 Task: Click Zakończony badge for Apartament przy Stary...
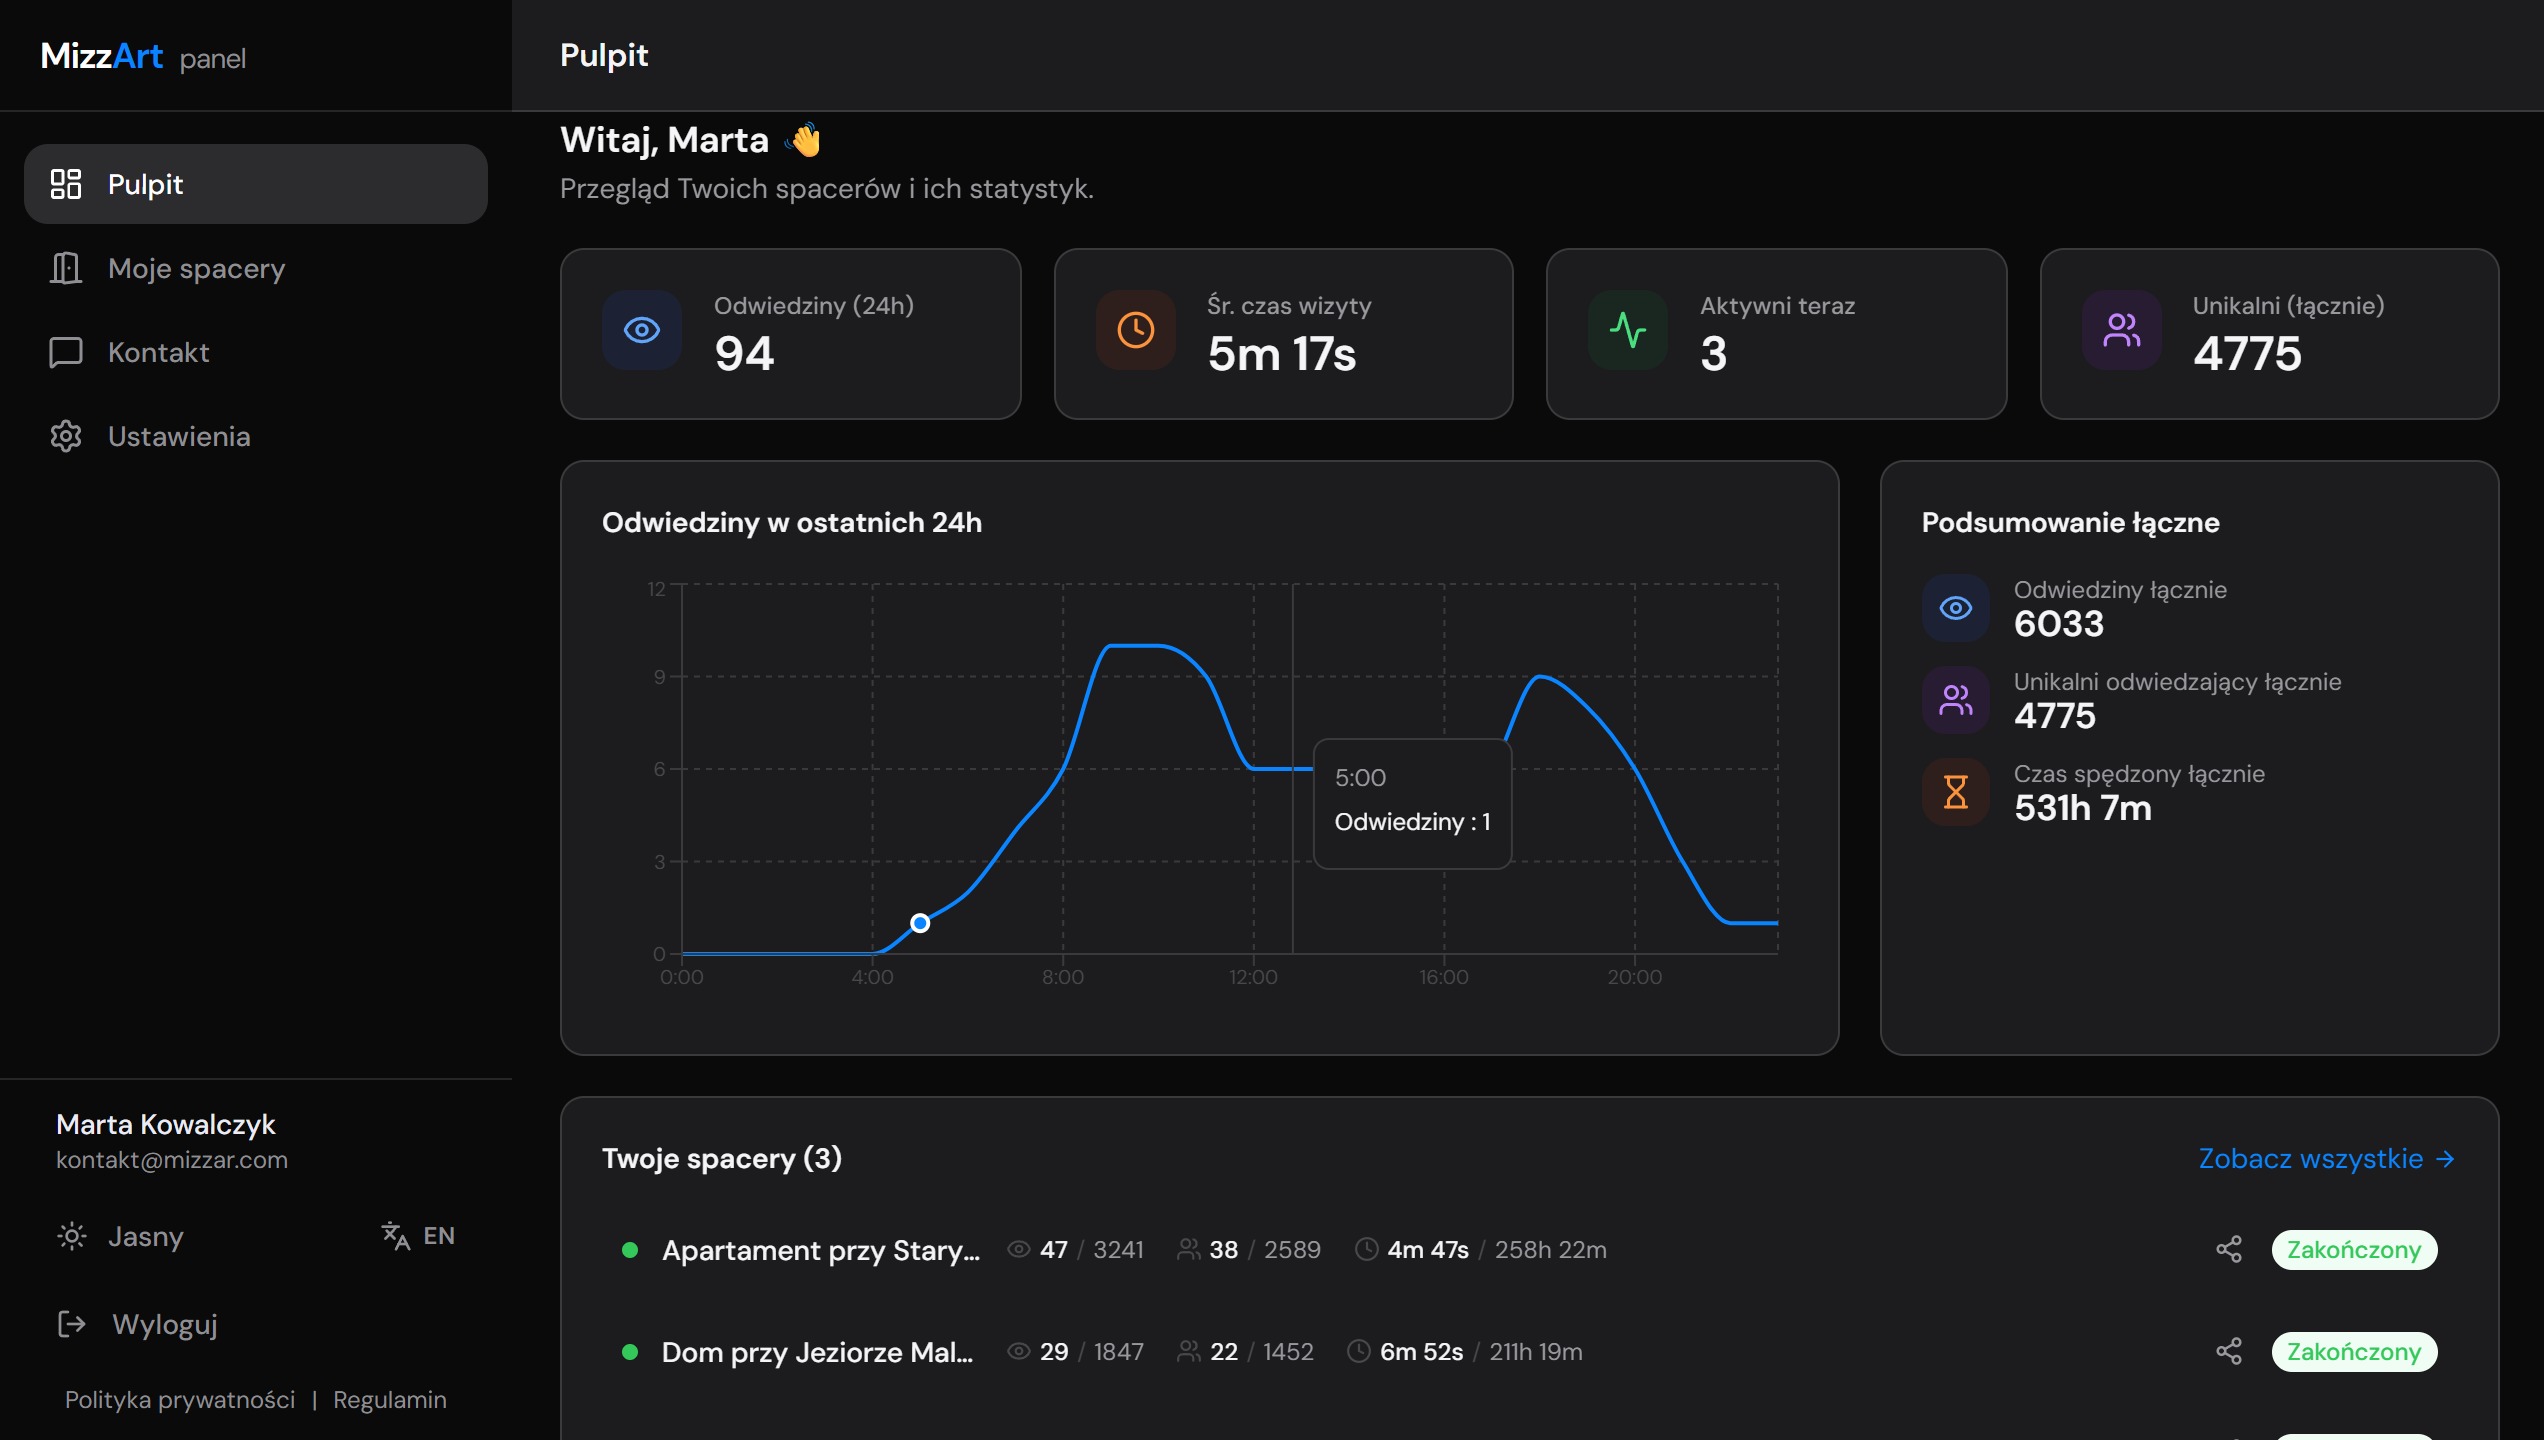point(2354,1249)
